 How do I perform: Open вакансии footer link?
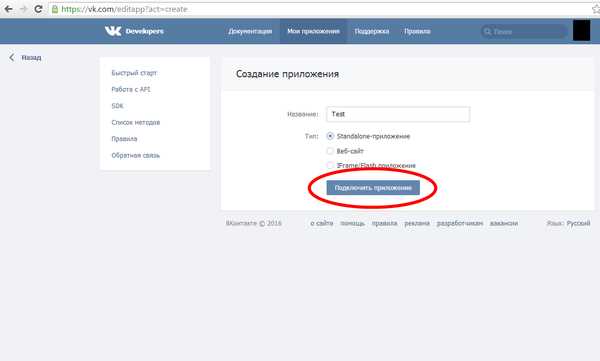tap(504, 223)
